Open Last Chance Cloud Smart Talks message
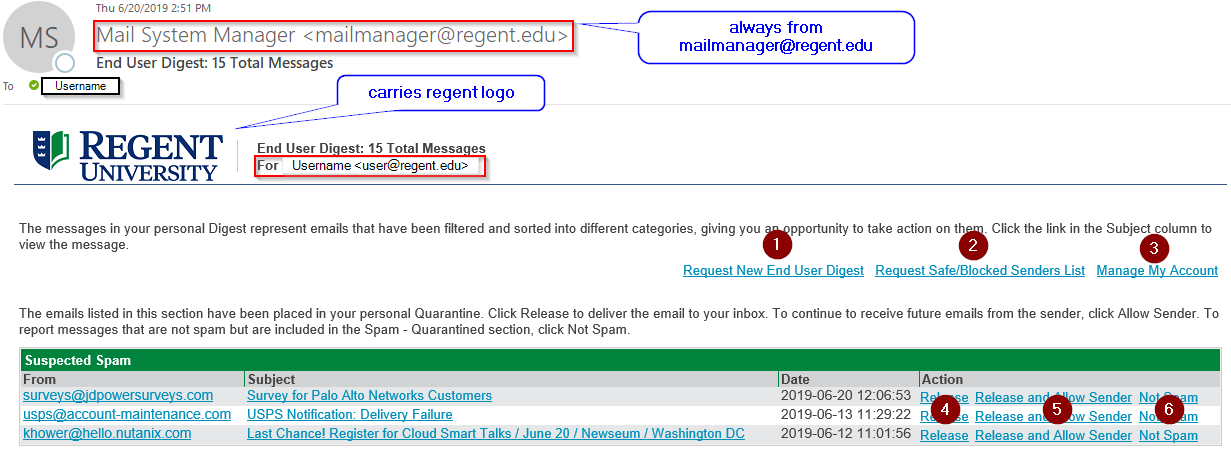Viewport: 1231px width, 453px height. pyautogui.click(x=495, y=434)
